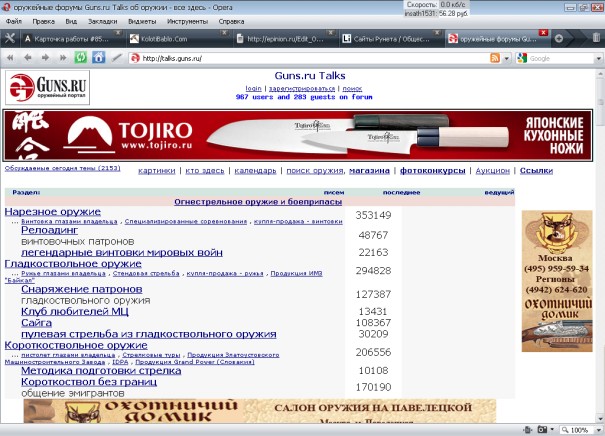Open пулевая стрельба из гладкоствольного оружия
Image resolution: width=605 pixels, height=436 pixels.
pos(149,334)
